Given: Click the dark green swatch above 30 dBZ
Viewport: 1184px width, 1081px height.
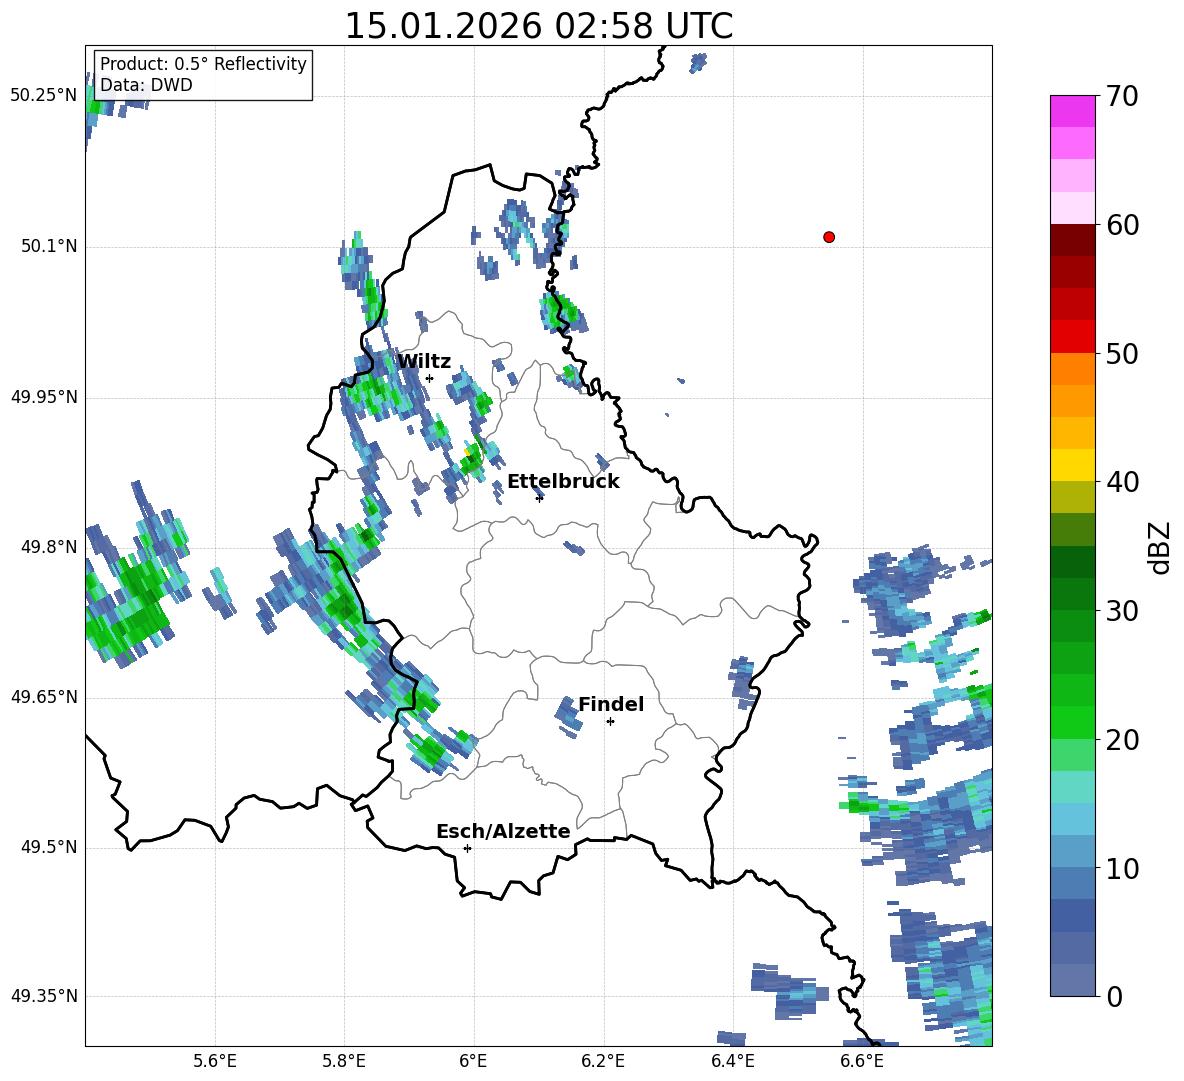Looking at the screenshot, I should tap(1072, 594).
